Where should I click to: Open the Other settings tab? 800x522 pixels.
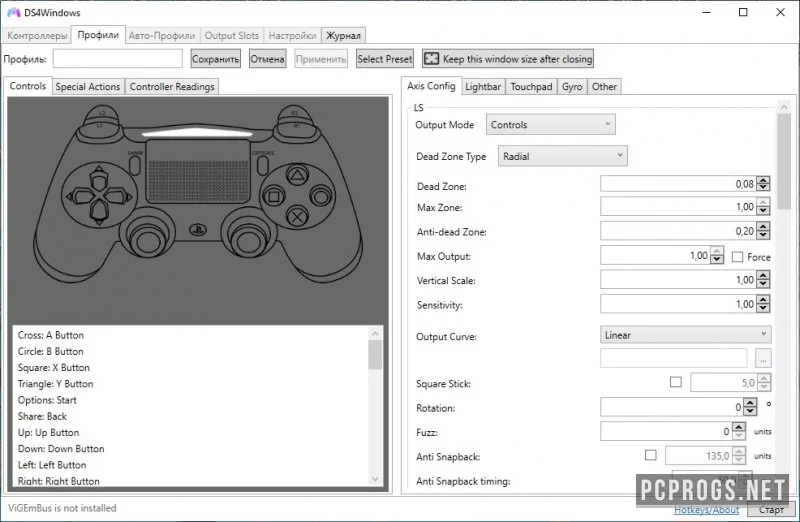[x=604, y=87]
